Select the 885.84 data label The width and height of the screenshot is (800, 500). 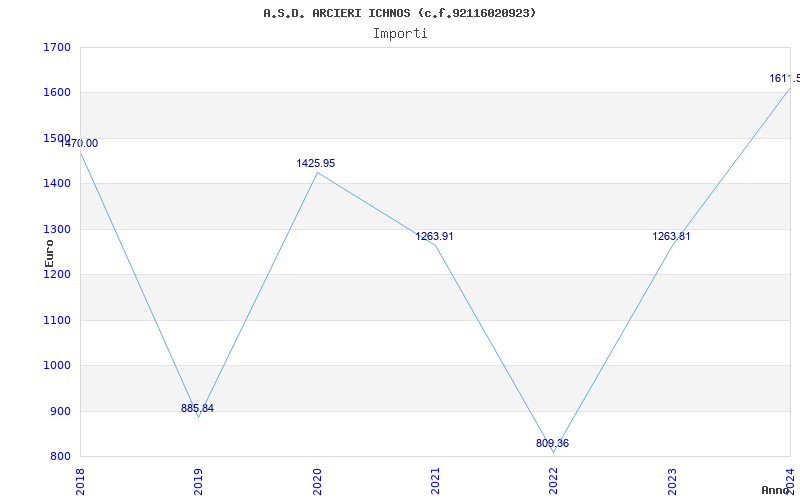(197, 408)
